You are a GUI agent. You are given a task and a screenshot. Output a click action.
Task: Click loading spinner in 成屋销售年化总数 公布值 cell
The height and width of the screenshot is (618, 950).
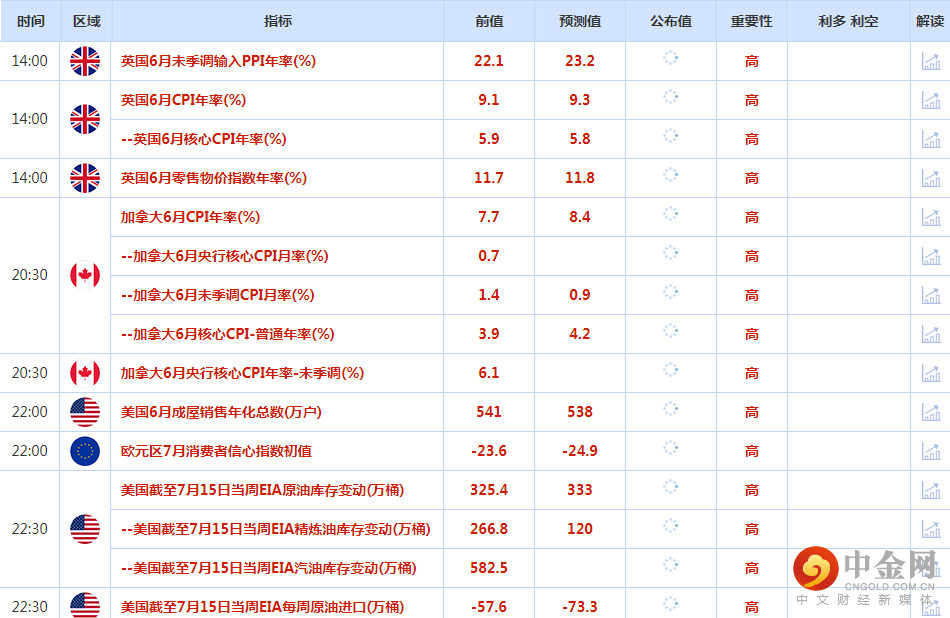coord(670,409)
